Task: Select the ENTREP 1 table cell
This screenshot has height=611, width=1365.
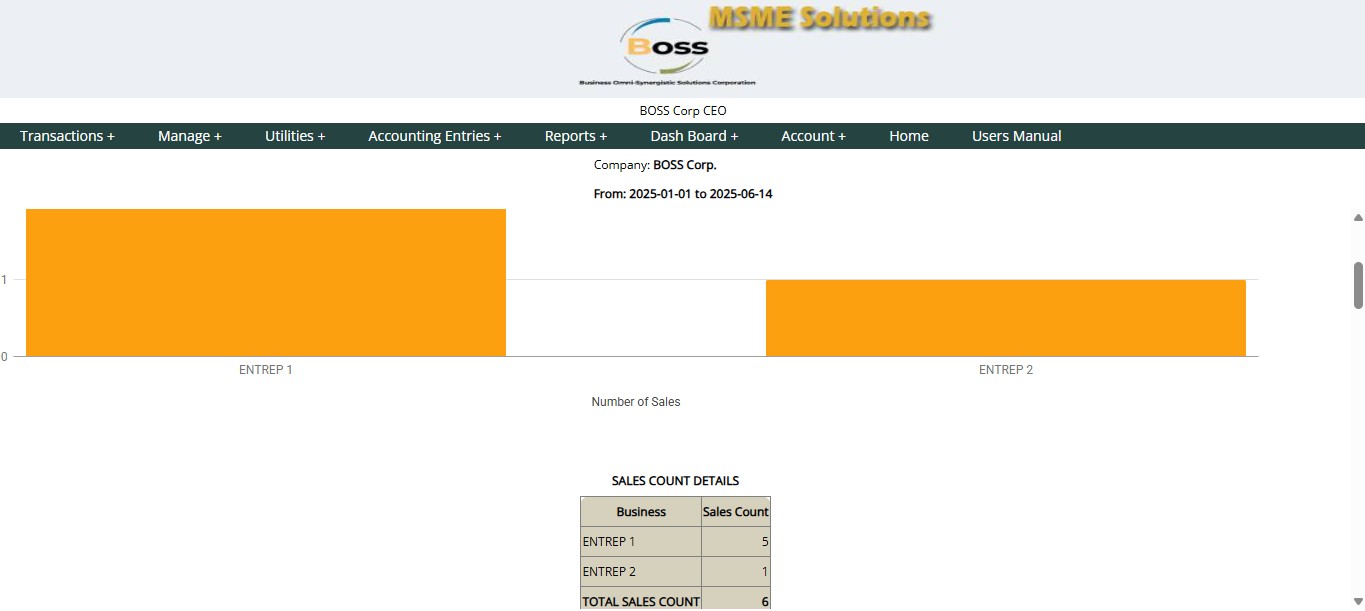Action: click(x=641, y=542)
